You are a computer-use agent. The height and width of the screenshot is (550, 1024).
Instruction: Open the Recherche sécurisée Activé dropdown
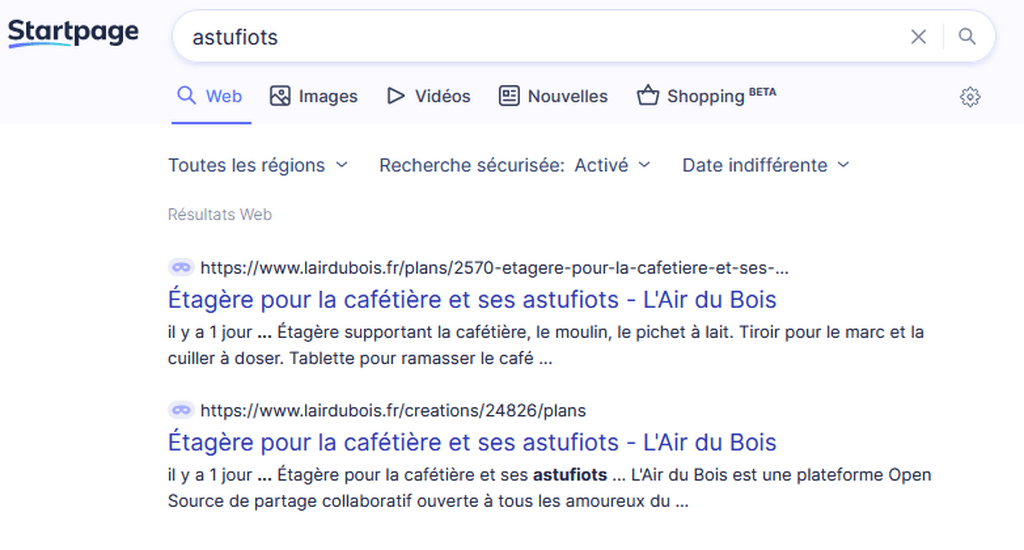[x=515, y=165]
